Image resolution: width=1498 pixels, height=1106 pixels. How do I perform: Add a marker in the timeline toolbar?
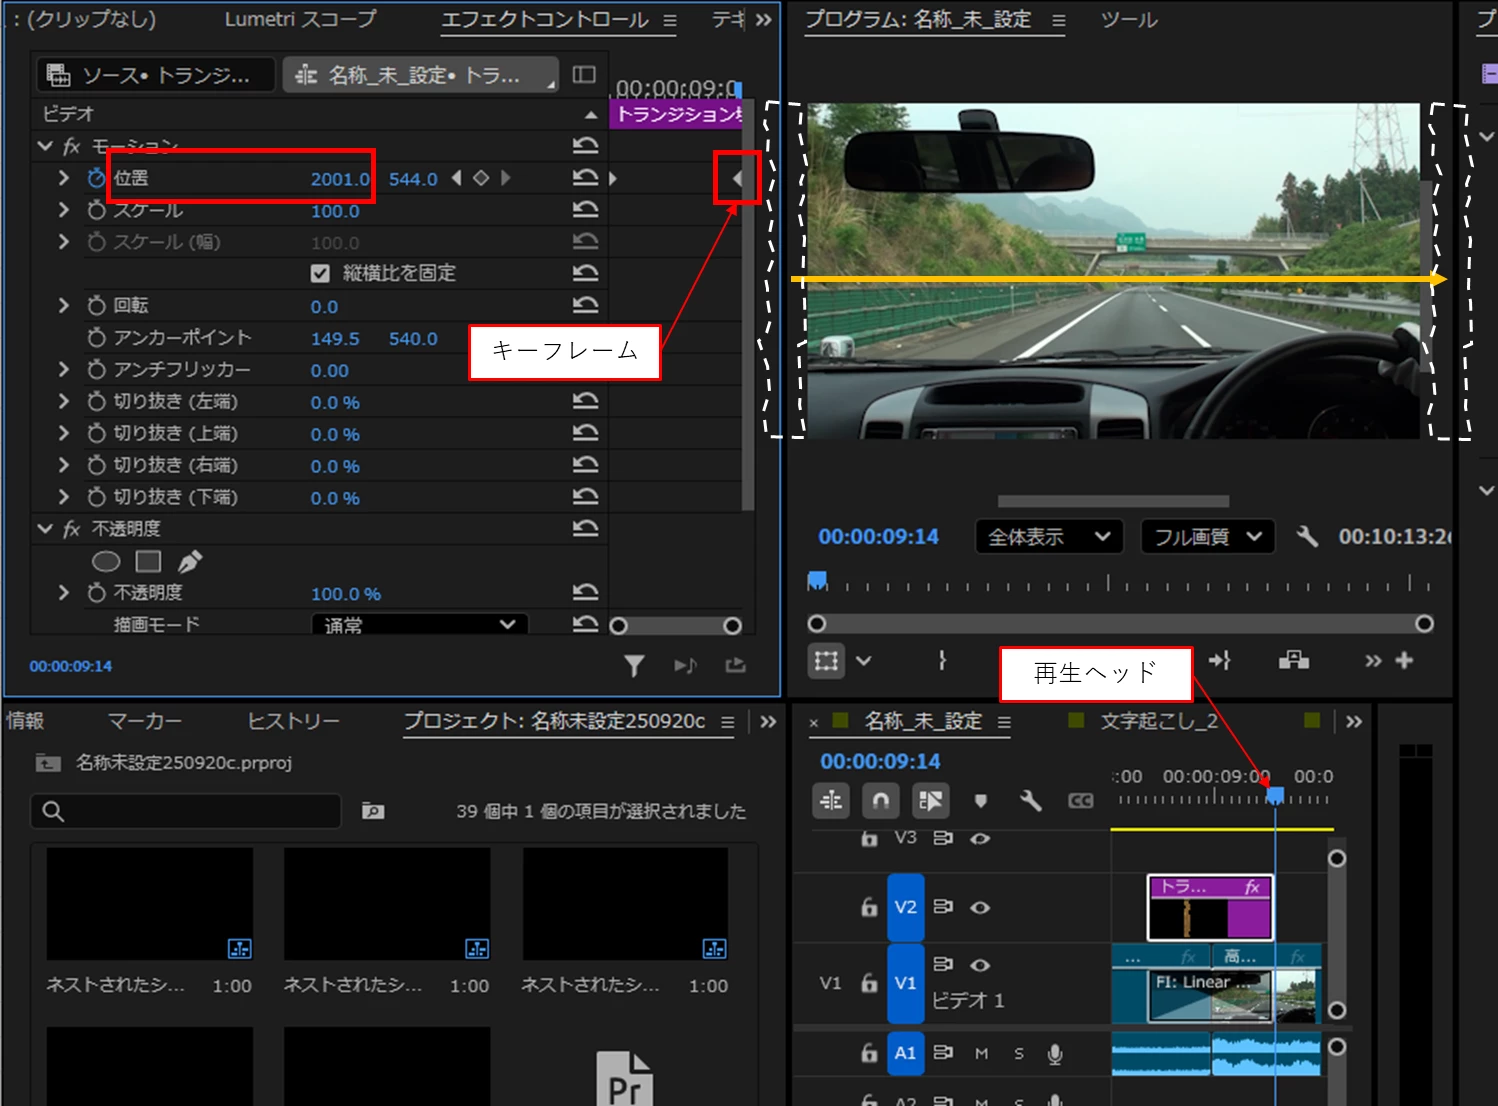980,800
